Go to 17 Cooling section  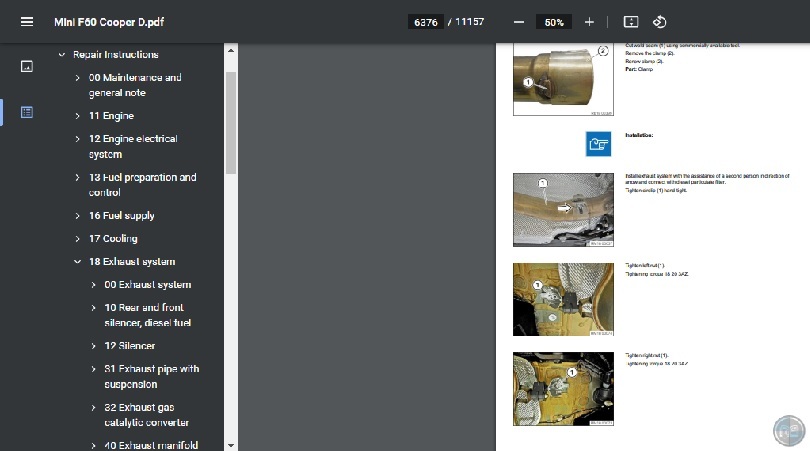point(113,239)
